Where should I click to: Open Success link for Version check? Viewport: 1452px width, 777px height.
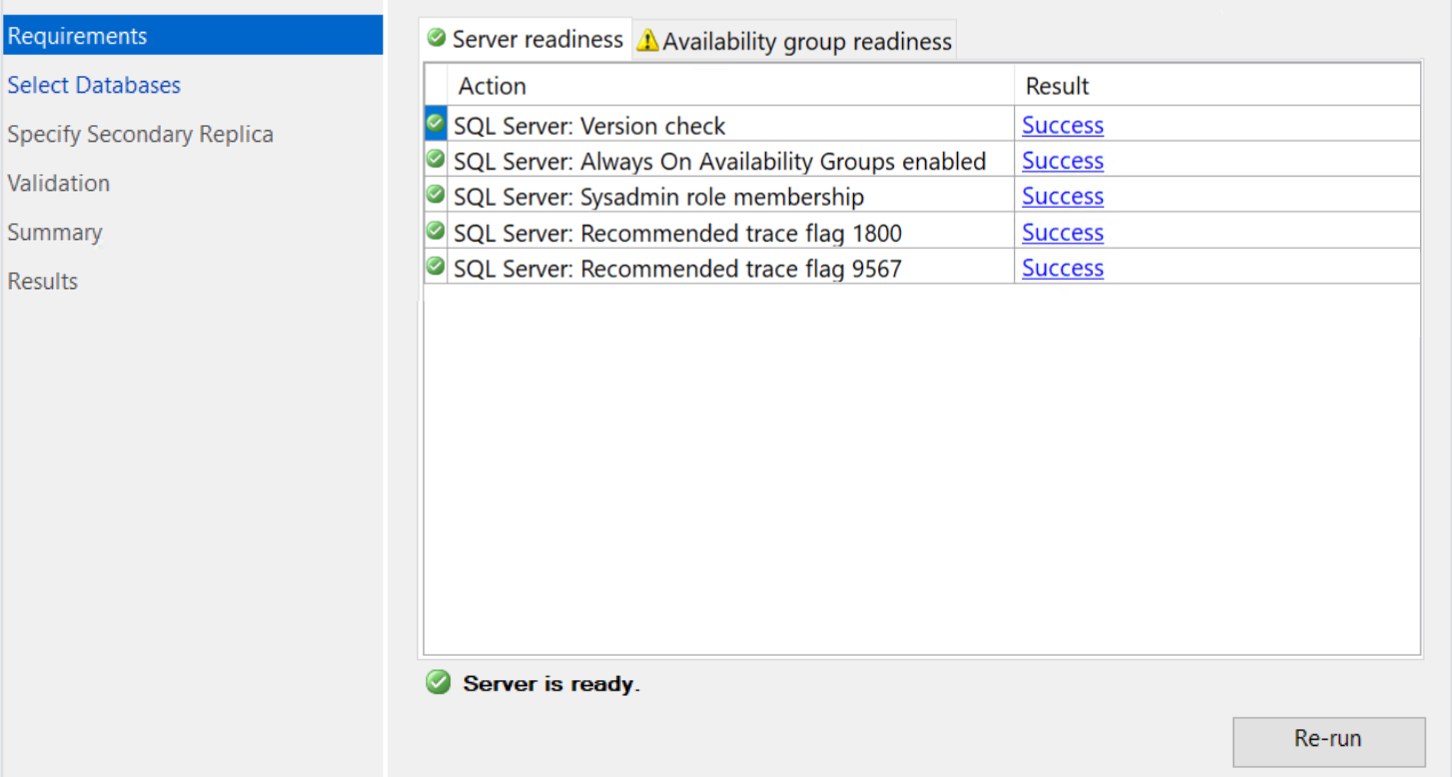1062,125
